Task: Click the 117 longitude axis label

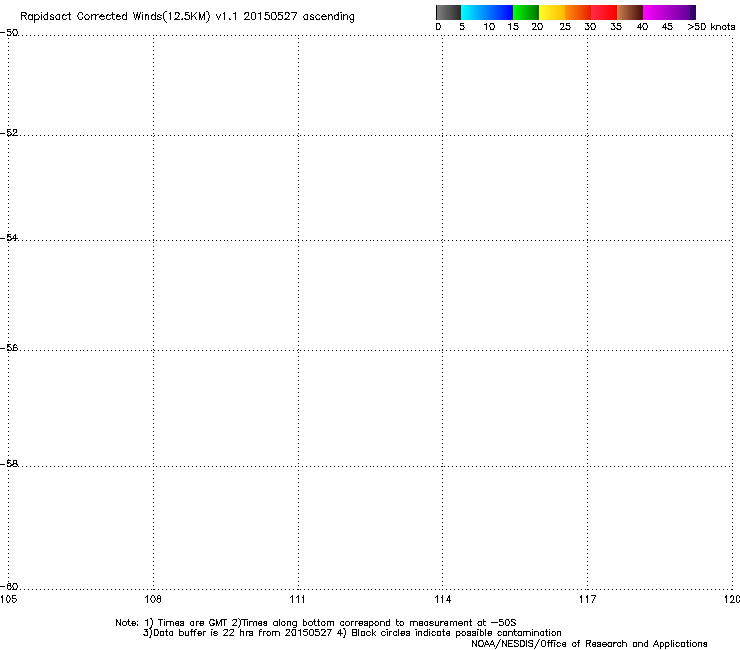Action: (587, 599)
